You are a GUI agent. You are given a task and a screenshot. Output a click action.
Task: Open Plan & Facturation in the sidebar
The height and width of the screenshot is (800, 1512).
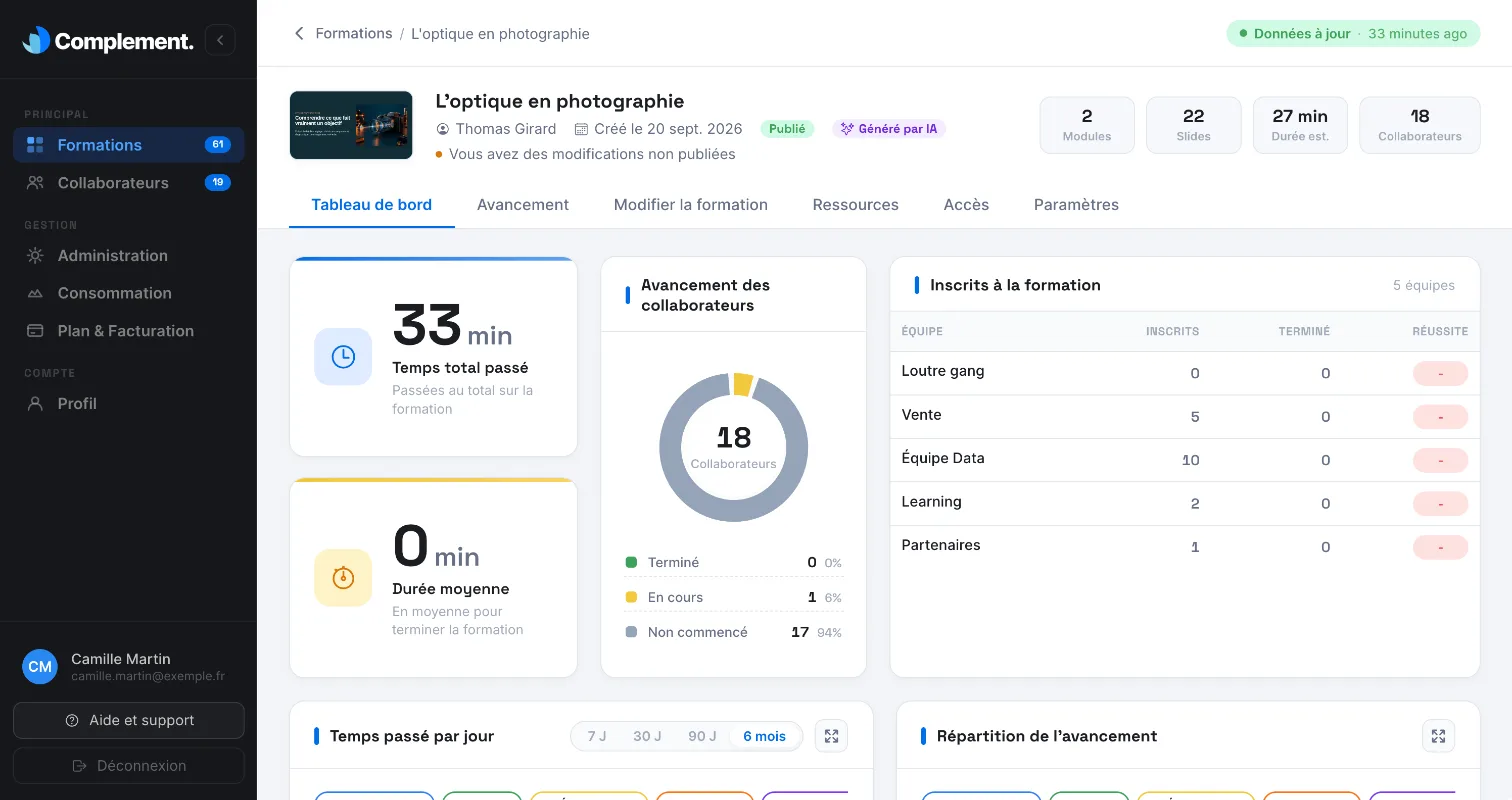coord(129,331)
